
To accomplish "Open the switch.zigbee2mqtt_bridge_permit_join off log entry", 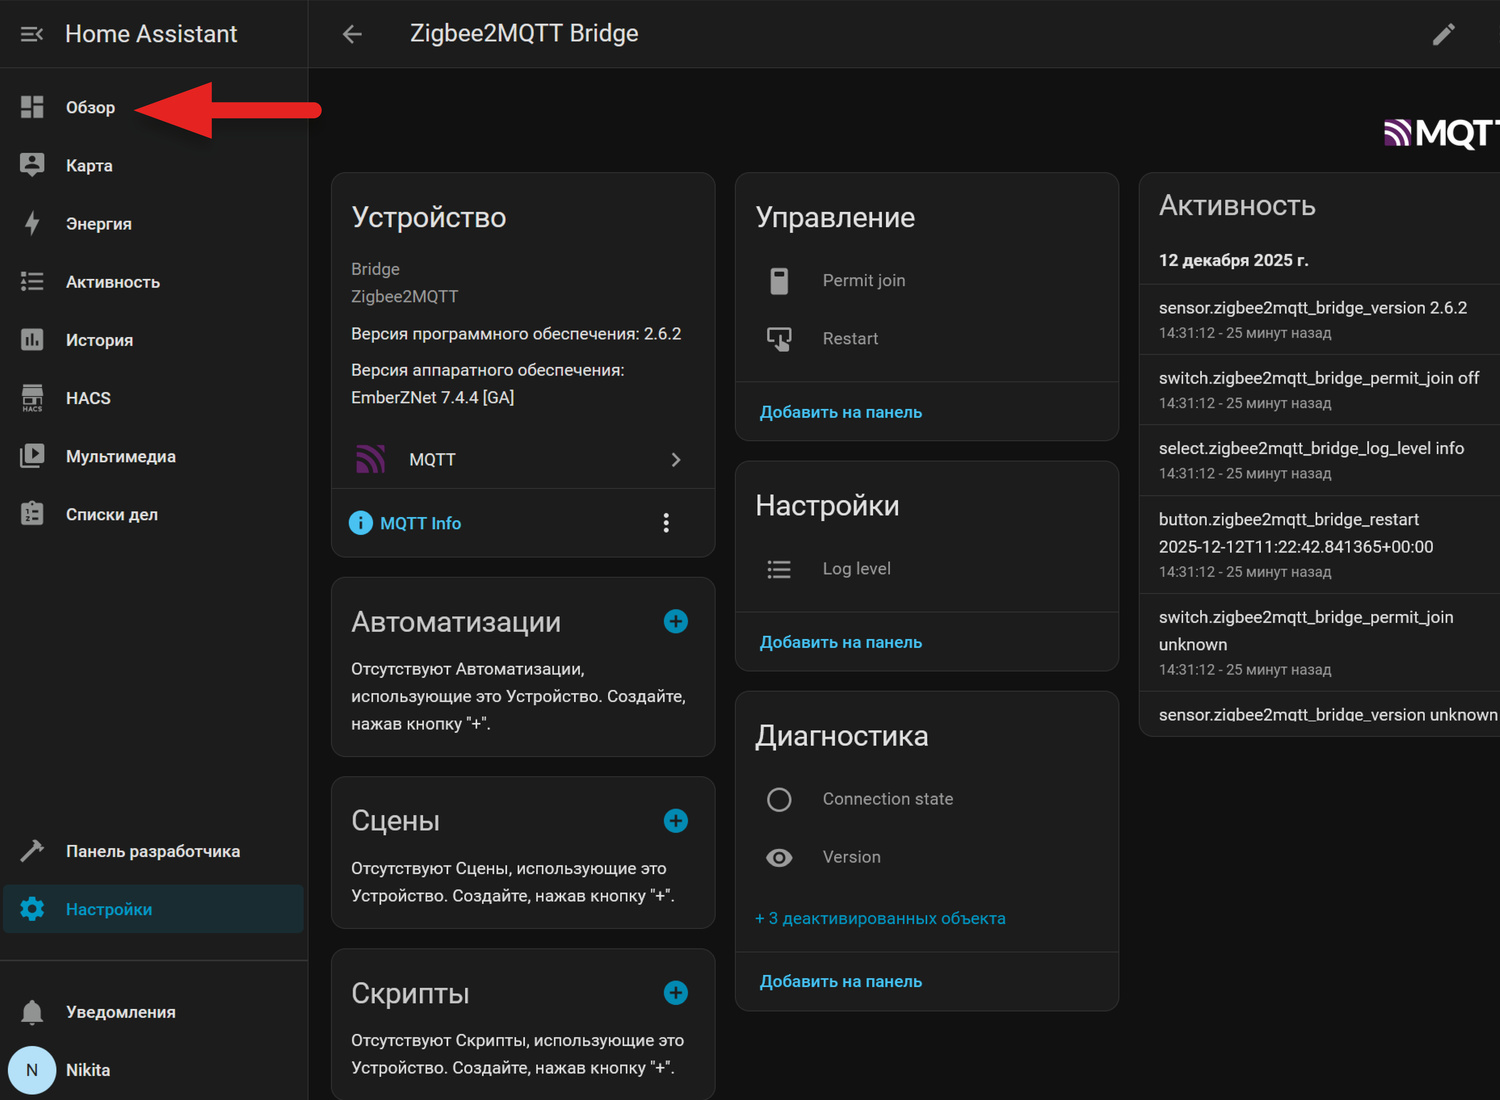I will point(1320,390).
